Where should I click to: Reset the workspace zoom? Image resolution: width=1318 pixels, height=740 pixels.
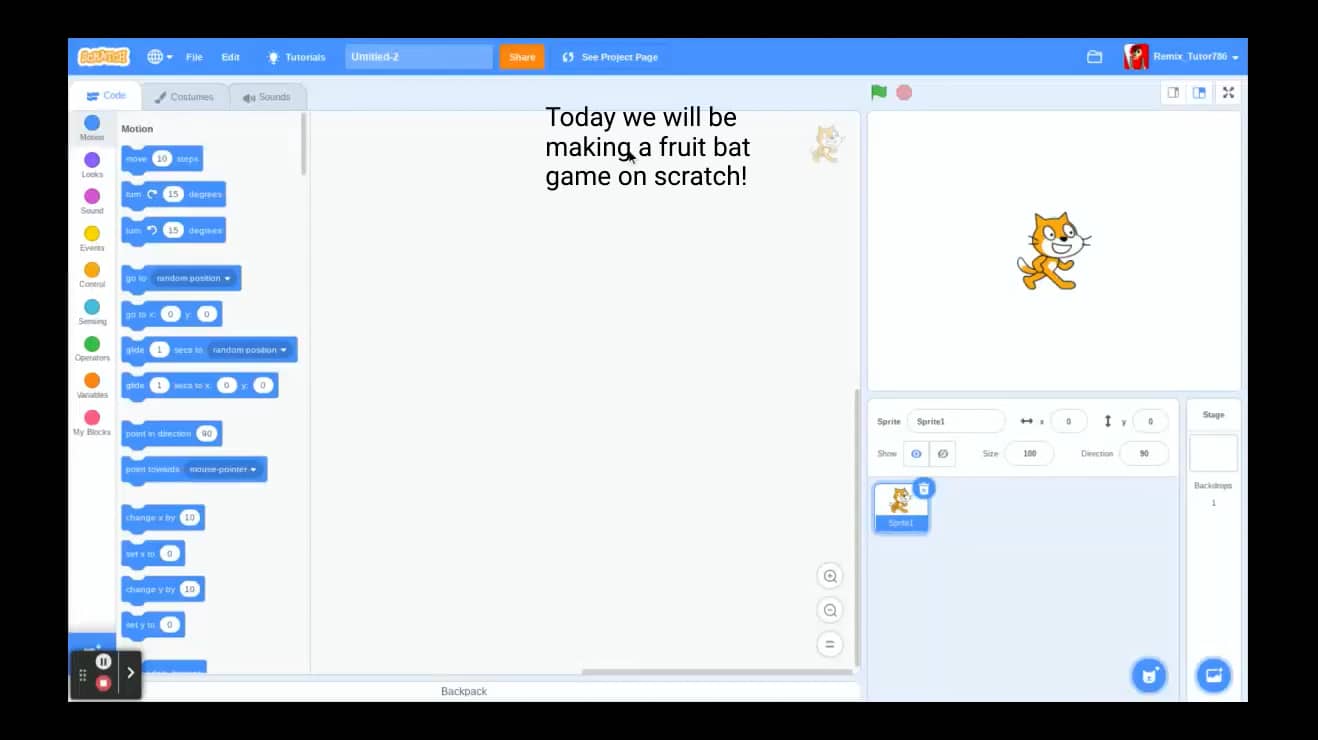(x=829, y=644)
